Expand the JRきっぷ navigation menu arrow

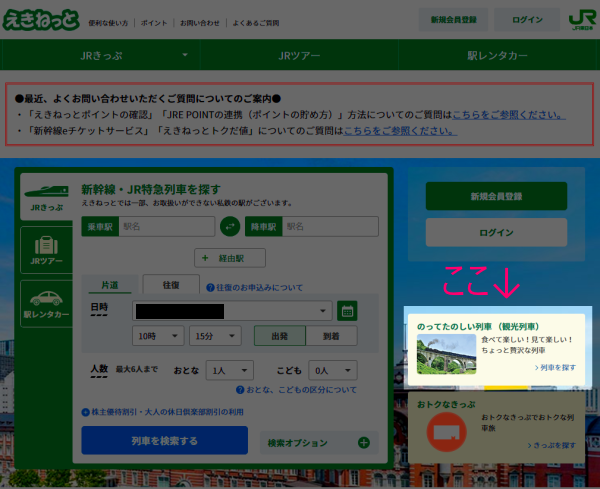(185, 55)
